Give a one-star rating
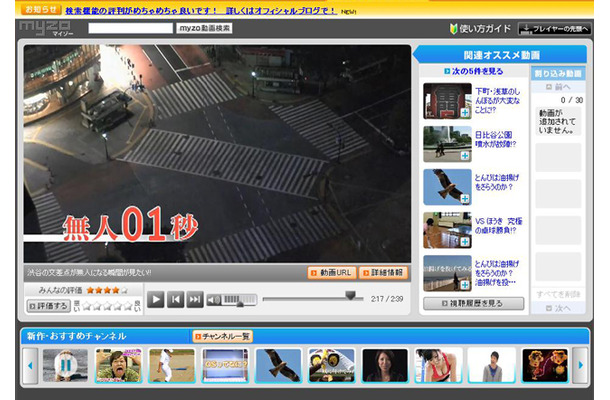 coord(87,306)
